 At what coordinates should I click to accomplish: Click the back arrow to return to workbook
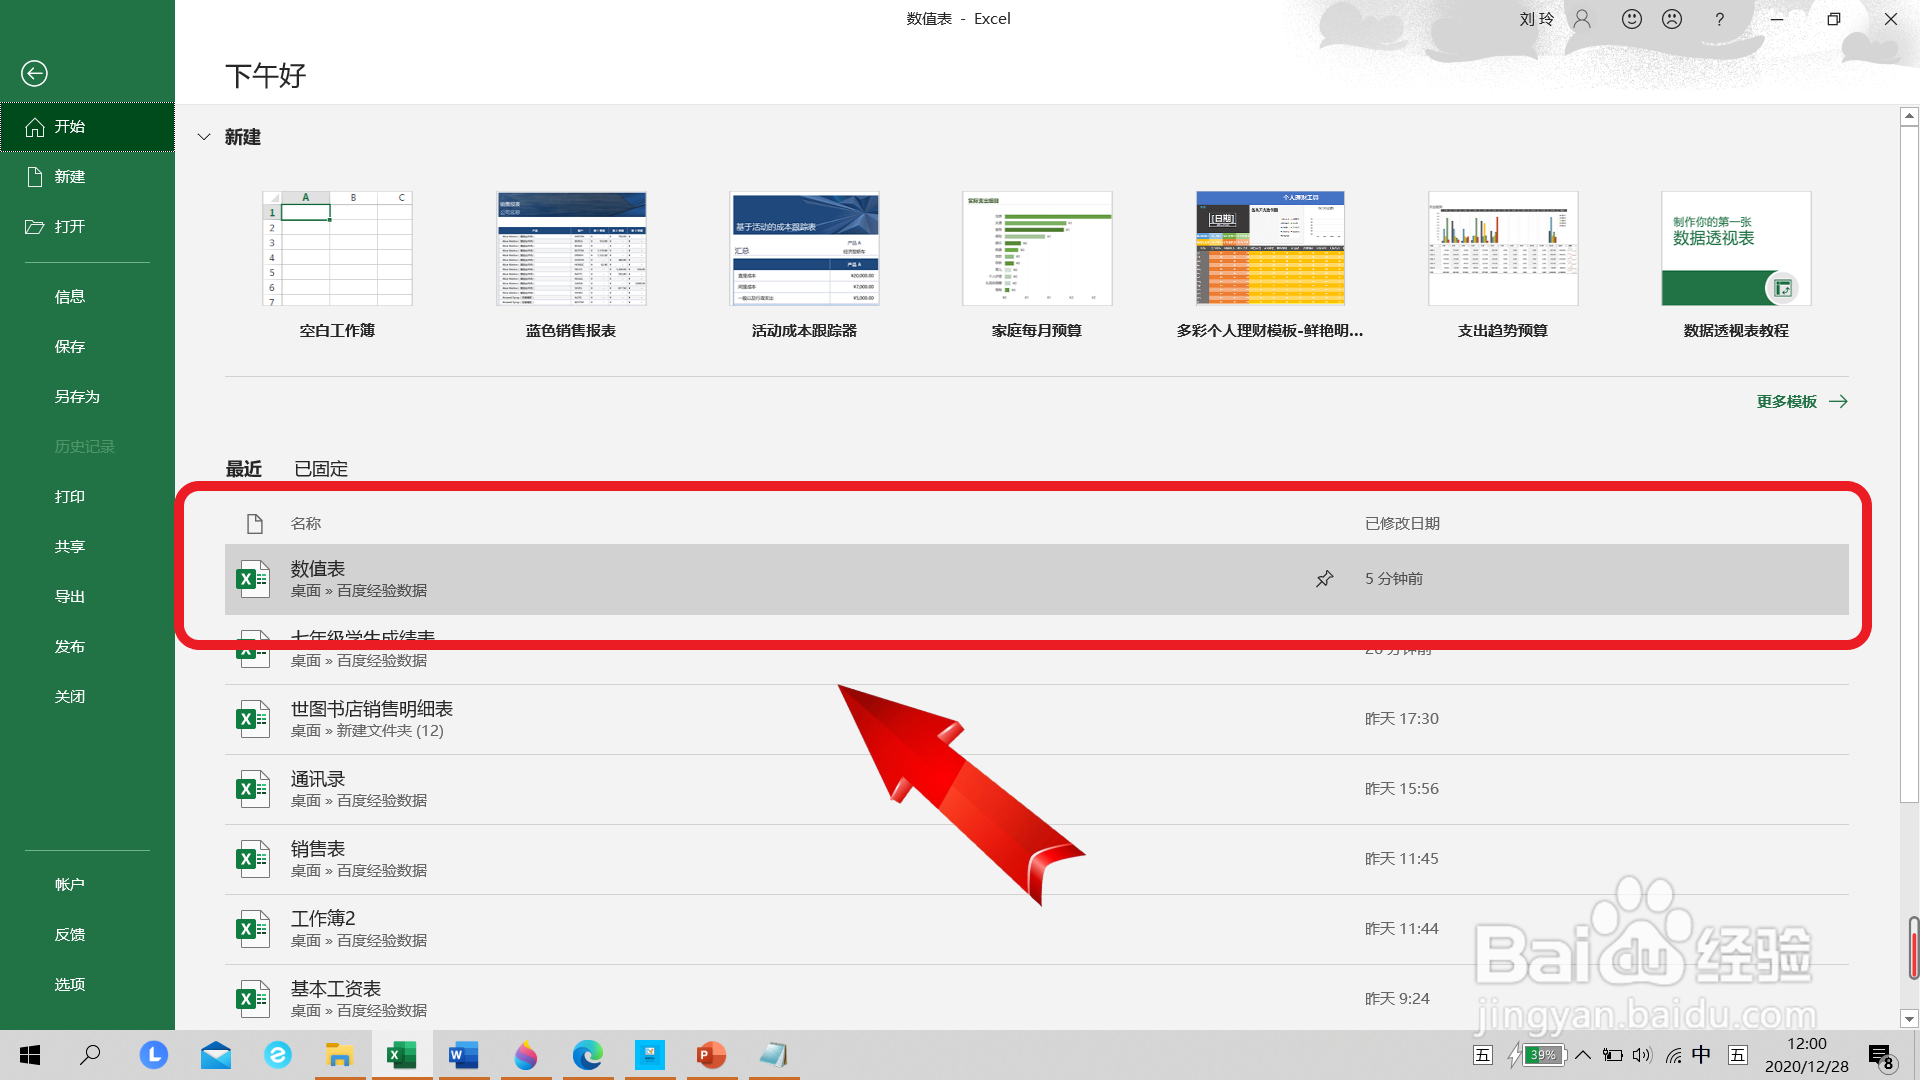pyautogui.click(x=34, y=73)
